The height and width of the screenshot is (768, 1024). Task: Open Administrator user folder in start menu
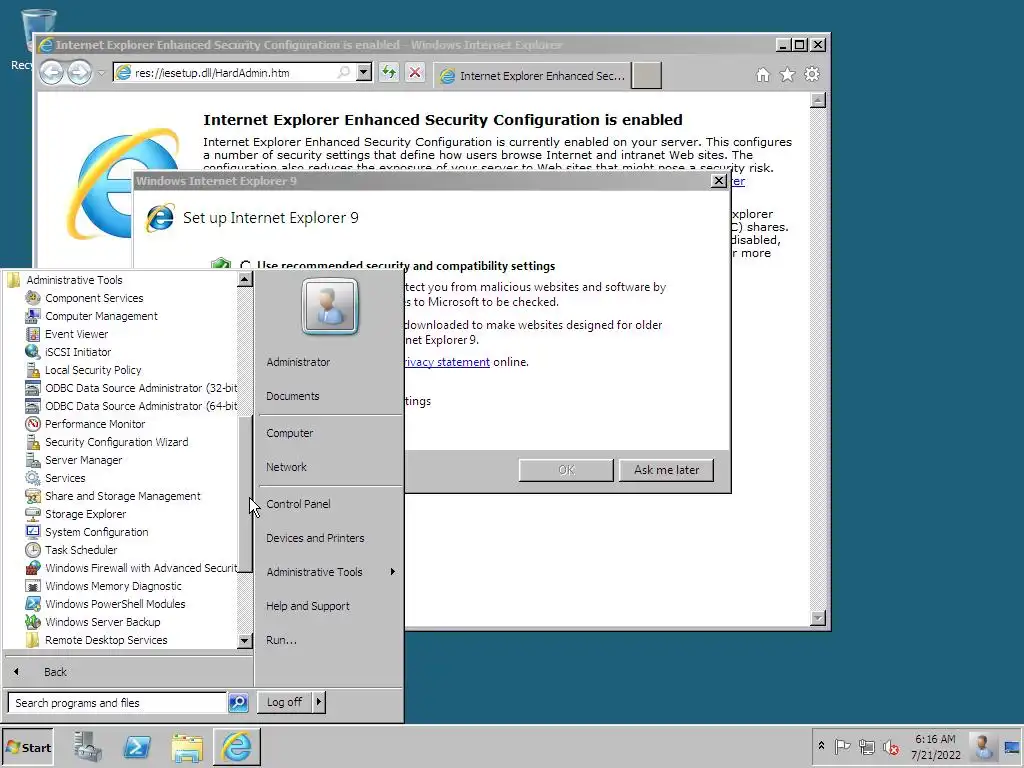[298, 362]
